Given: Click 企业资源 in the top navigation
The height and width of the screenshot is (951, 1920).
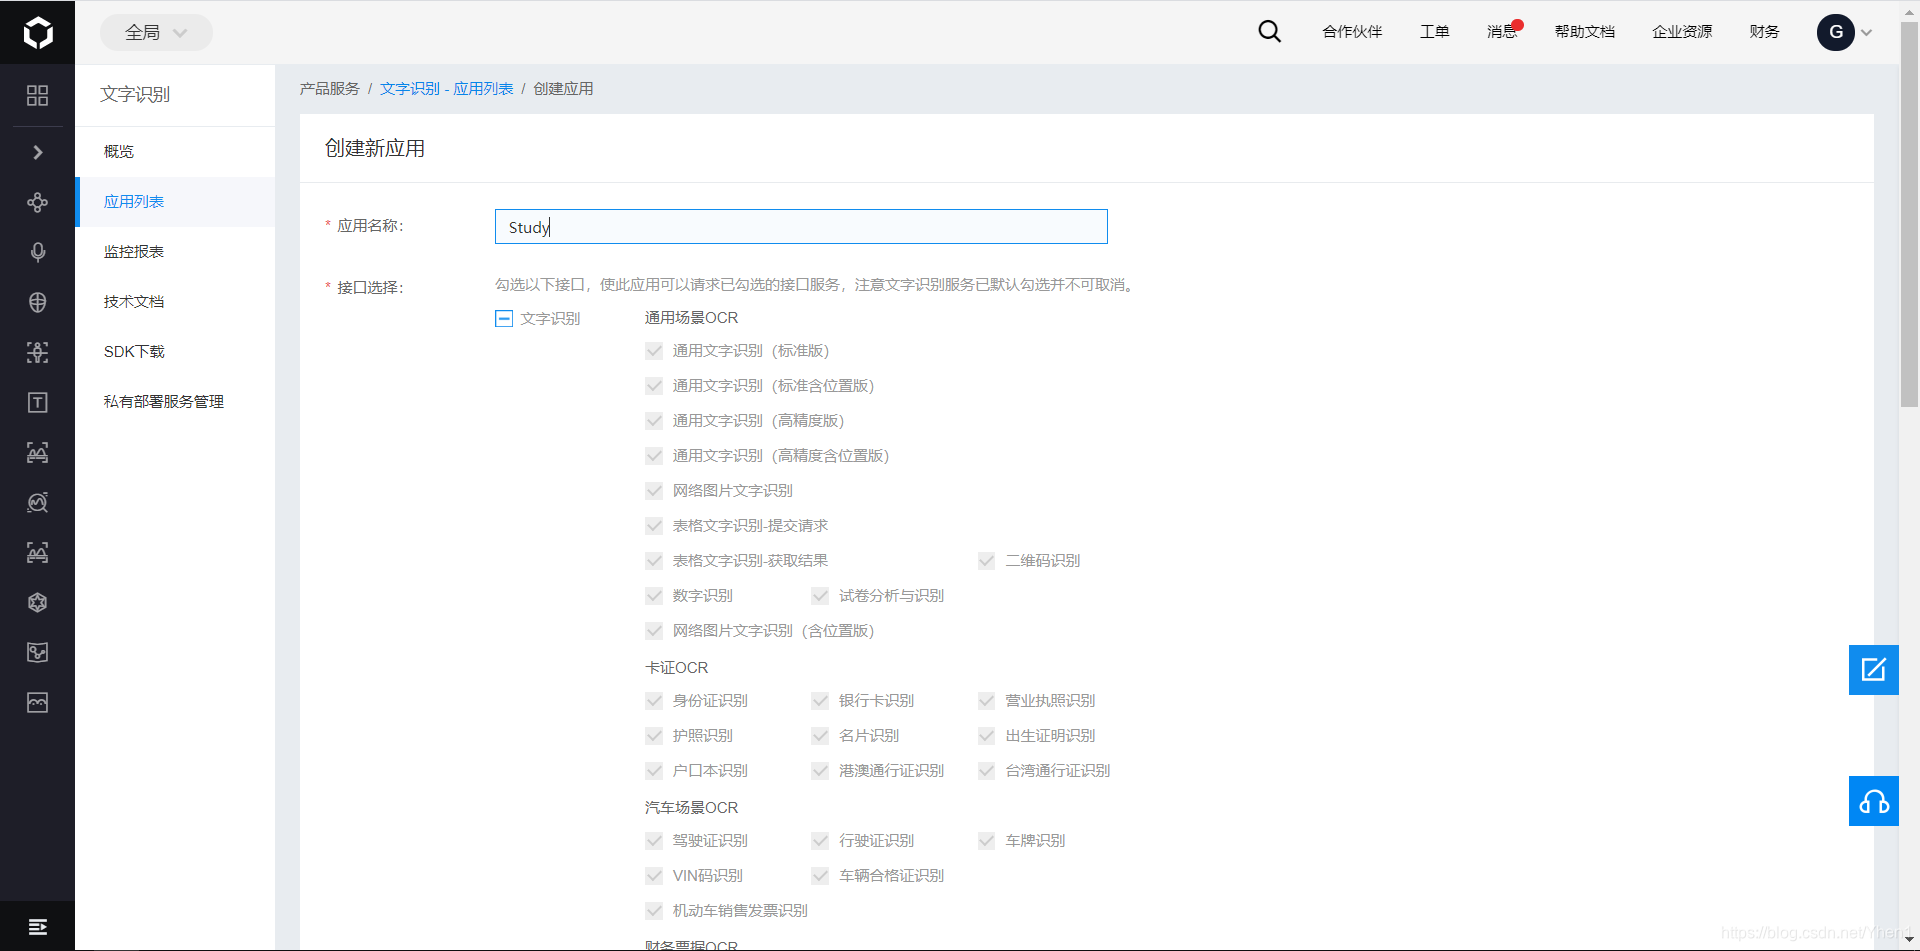Looking at the screenshot, I should tap(1682, 32).
